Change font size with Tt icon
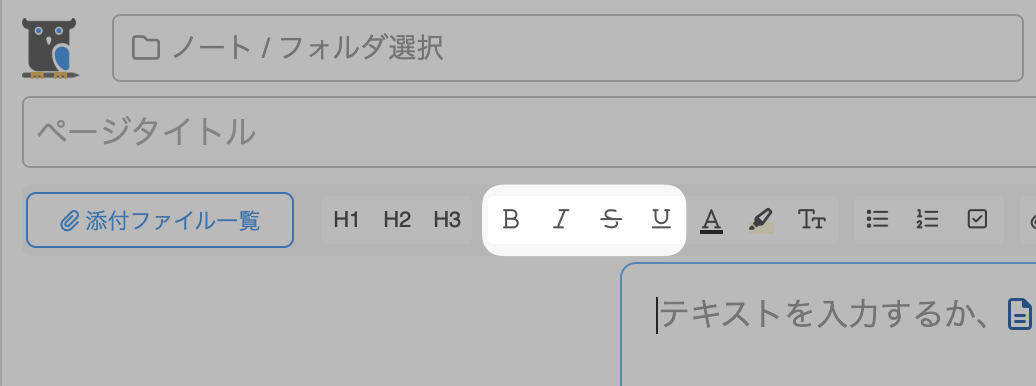 (x=811, y=219)
